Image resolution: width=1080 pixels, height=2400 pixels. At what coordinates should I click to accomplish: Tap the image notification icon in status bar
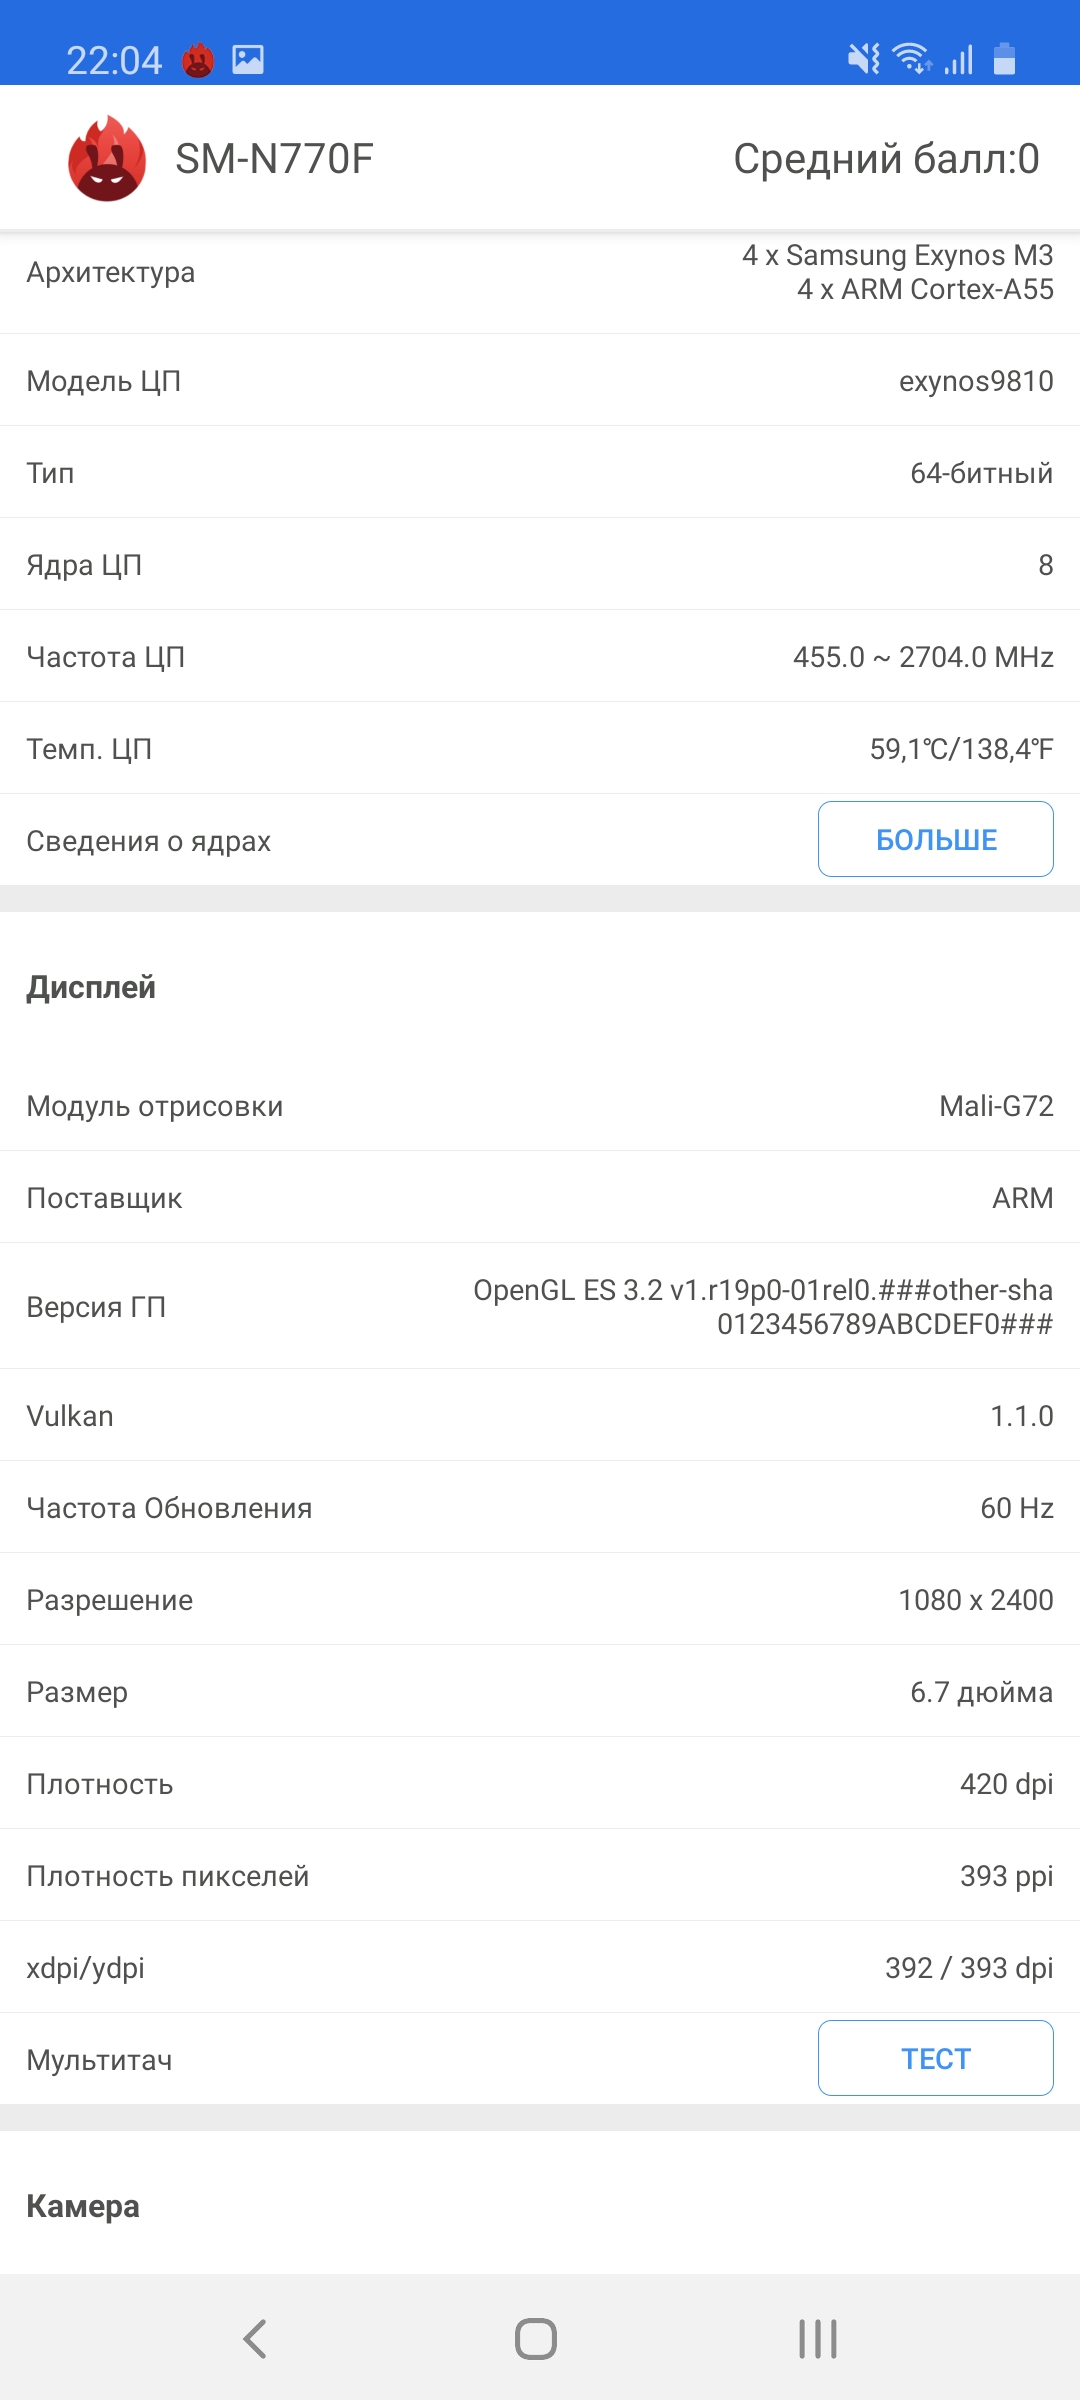[248, 60]
